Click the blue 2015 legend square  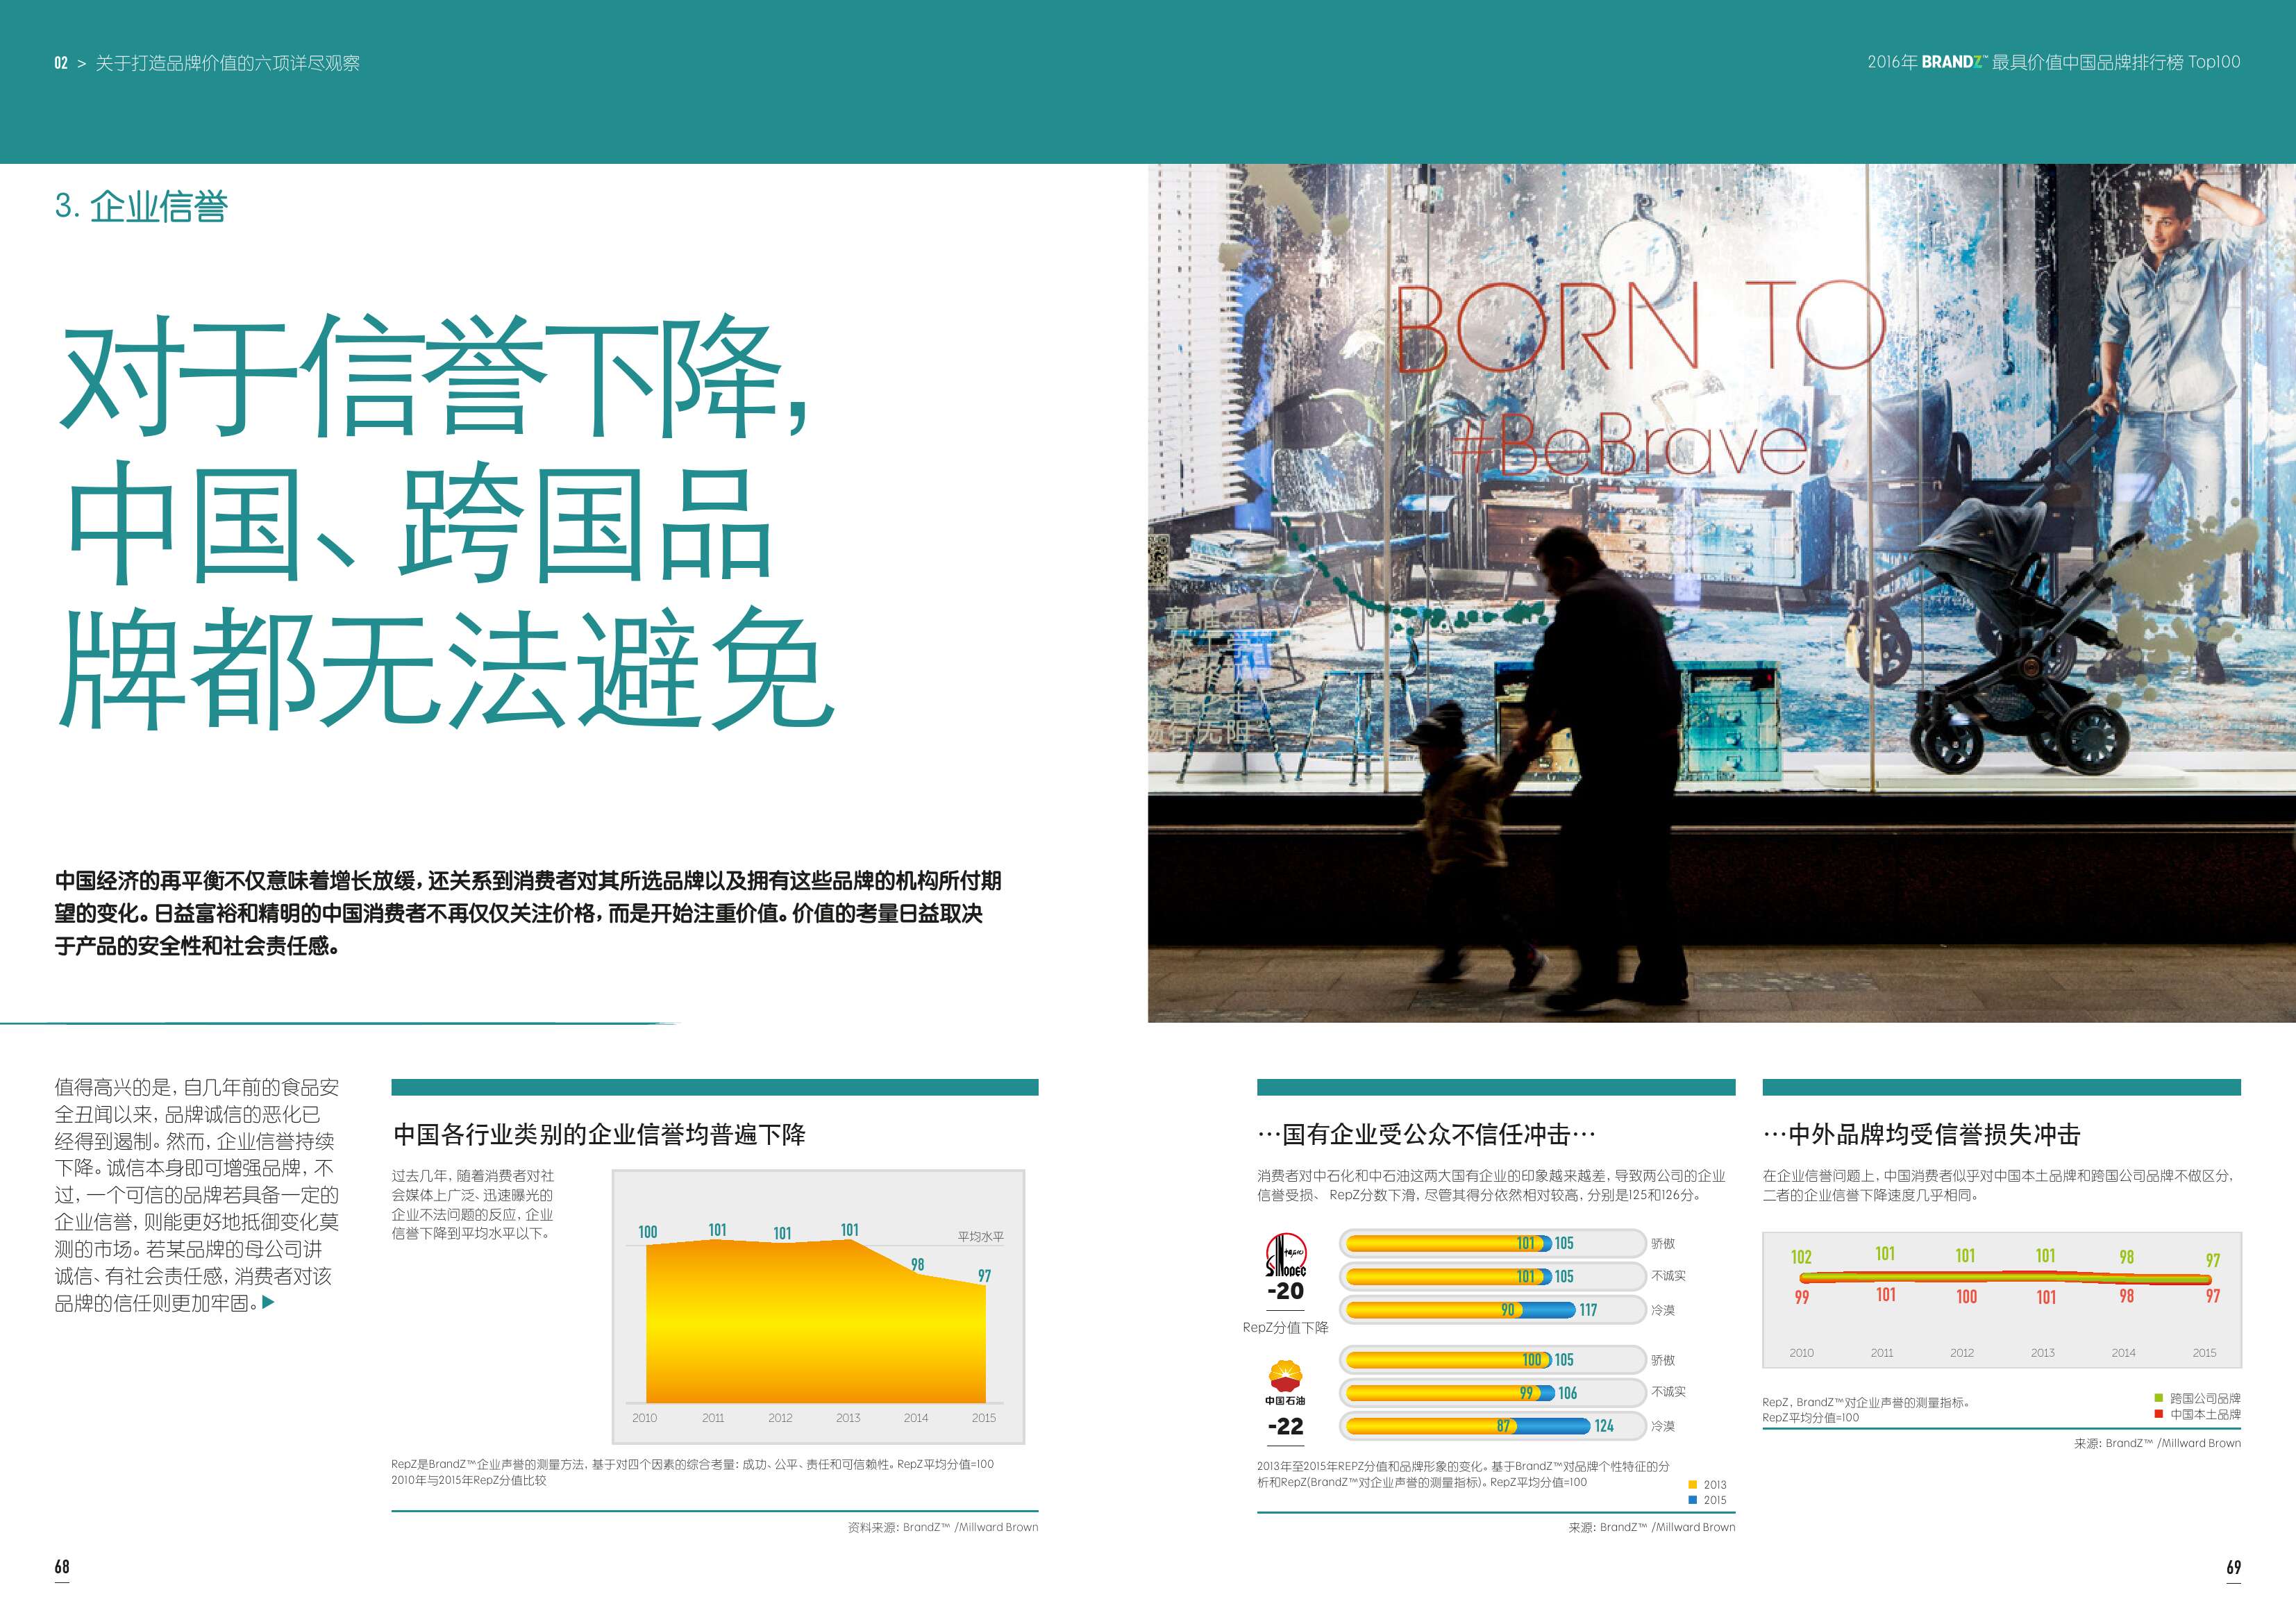(x=1693, y=1500)
